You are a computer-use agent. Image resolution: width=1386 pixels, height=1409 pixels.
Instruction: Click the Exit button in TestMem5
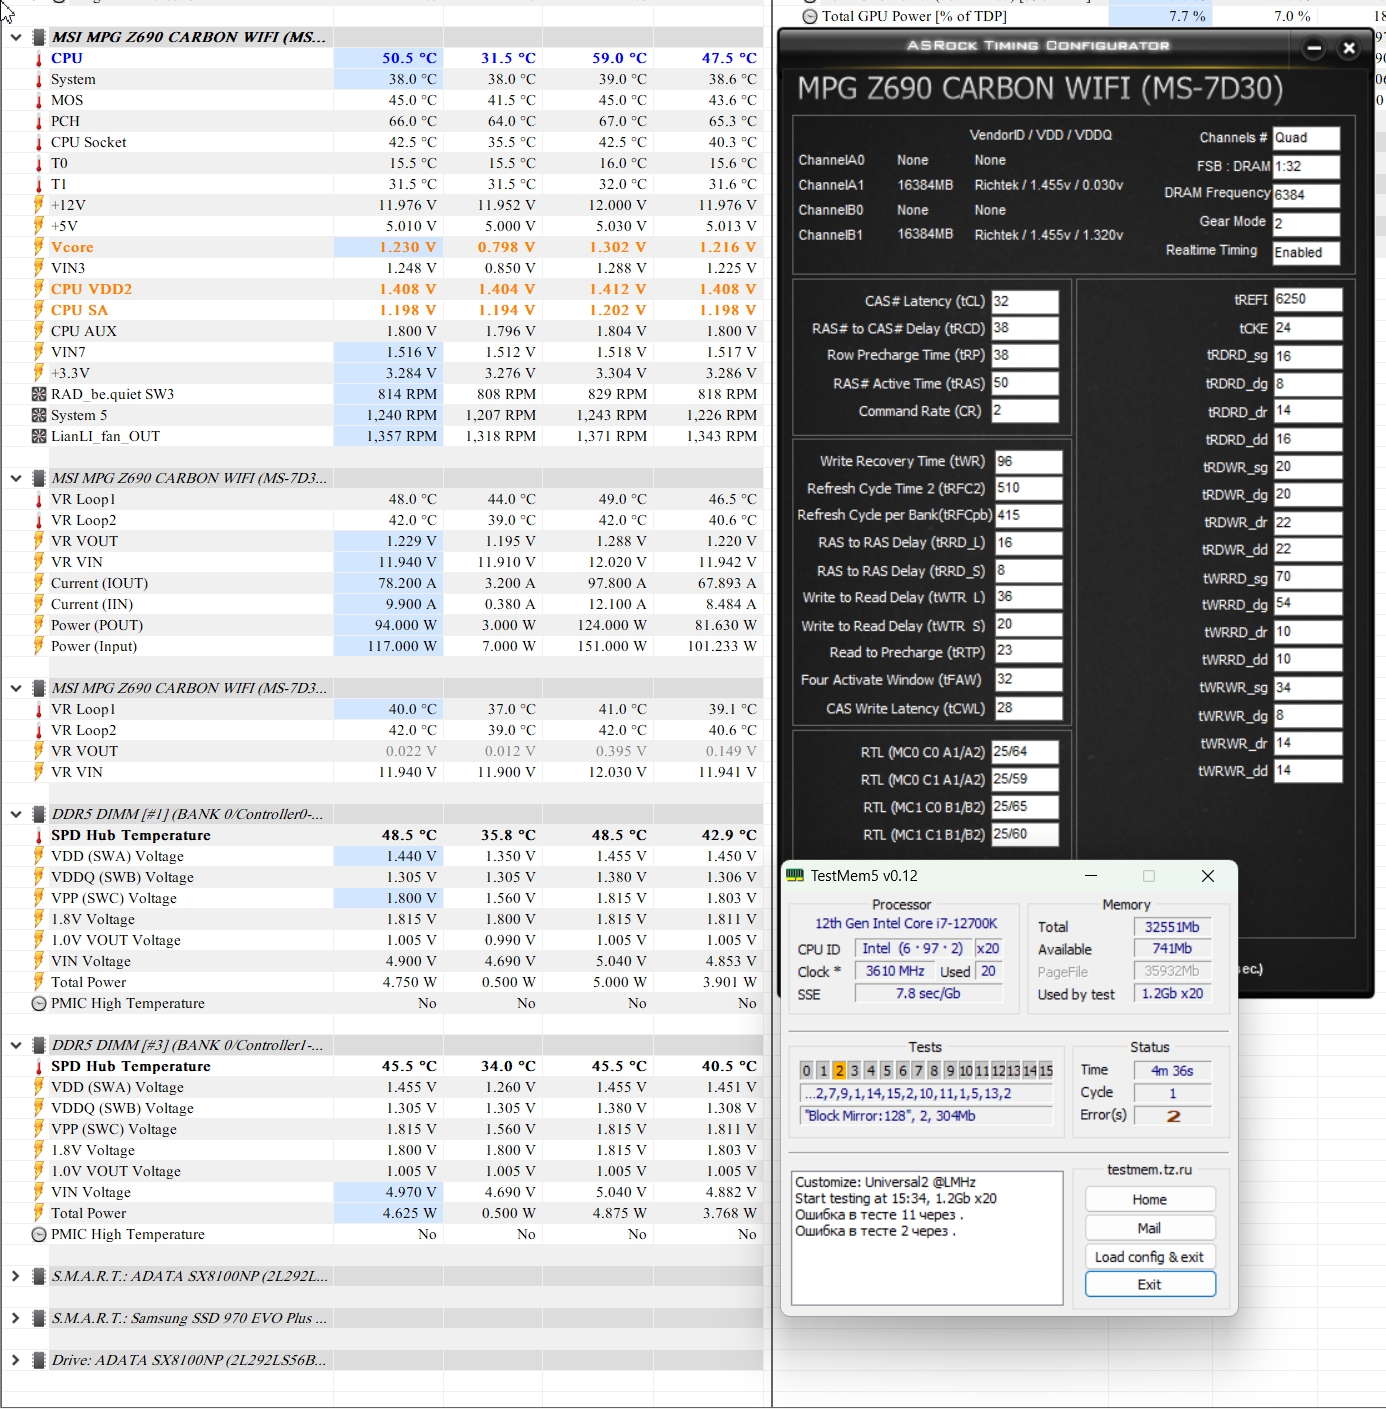(x=1150, y=1284)
